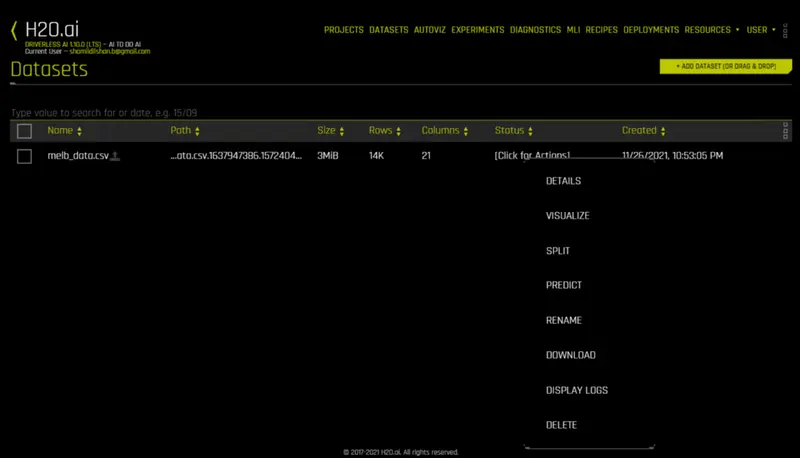Select Split from dataset actions
The width and height of the screenshot is (800, 458).
click(x=558, y=251)
